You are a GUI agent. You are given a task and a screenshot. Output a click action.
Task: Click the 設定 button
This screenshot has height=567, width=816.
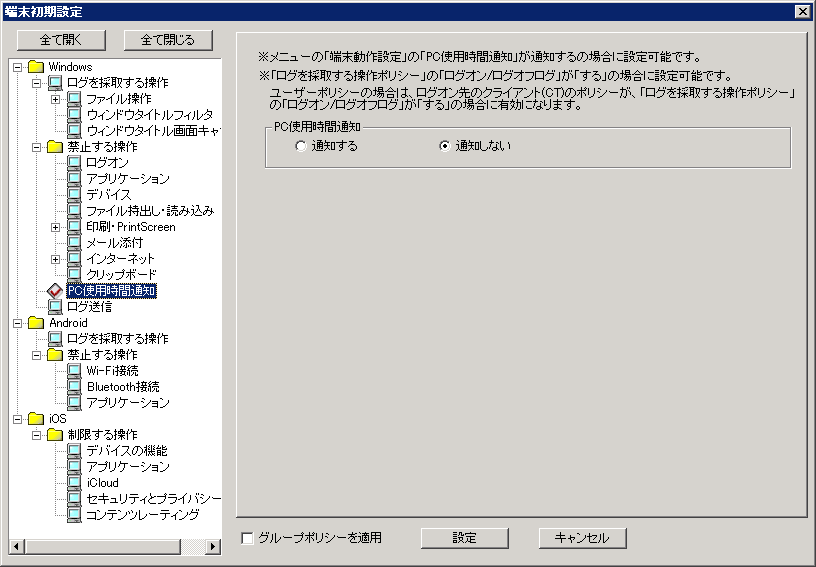coord(464,538)
